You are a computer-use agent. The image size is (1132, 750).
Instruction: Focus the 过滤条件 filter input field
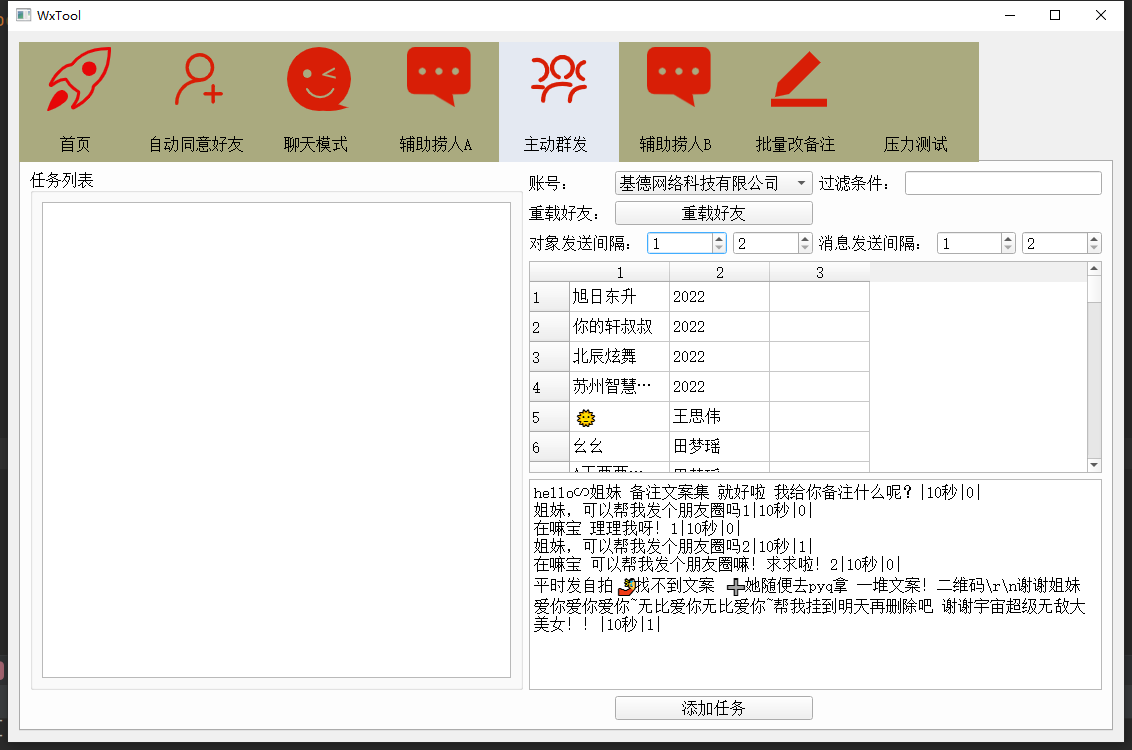click(x=1002, y=184)
